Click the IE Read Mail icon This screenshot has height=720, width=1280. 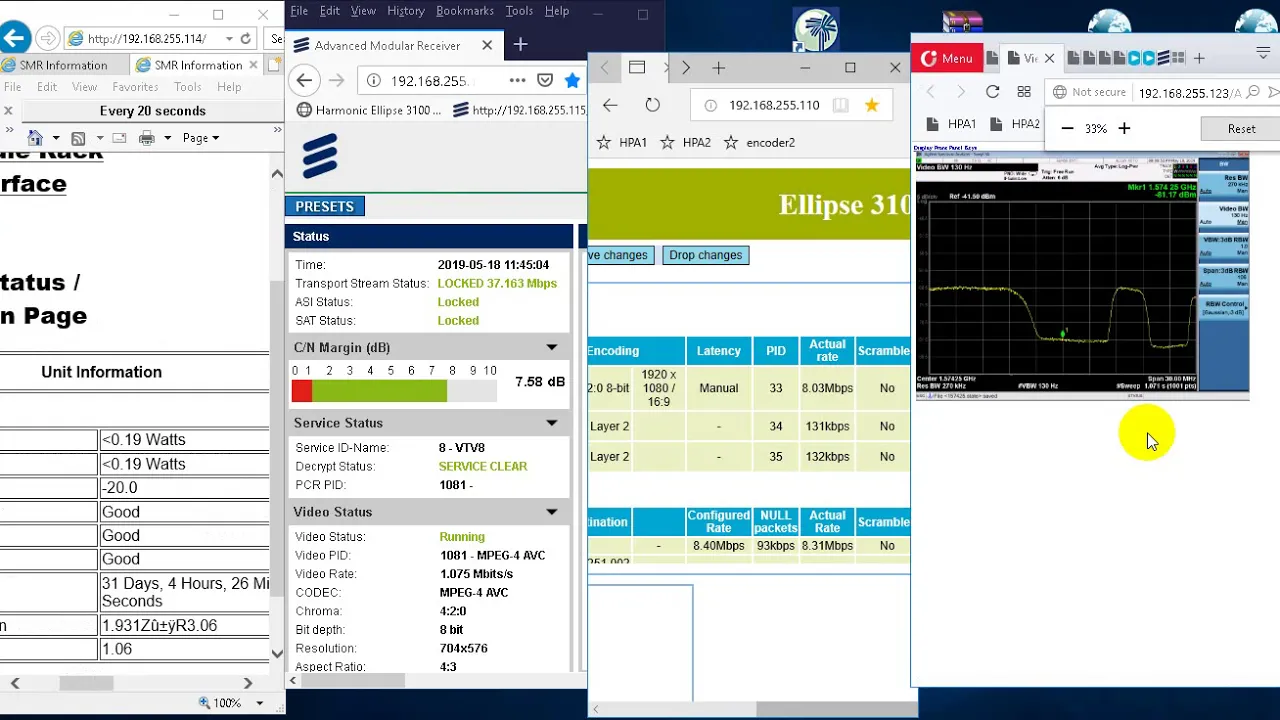click(x=119, y=138)
